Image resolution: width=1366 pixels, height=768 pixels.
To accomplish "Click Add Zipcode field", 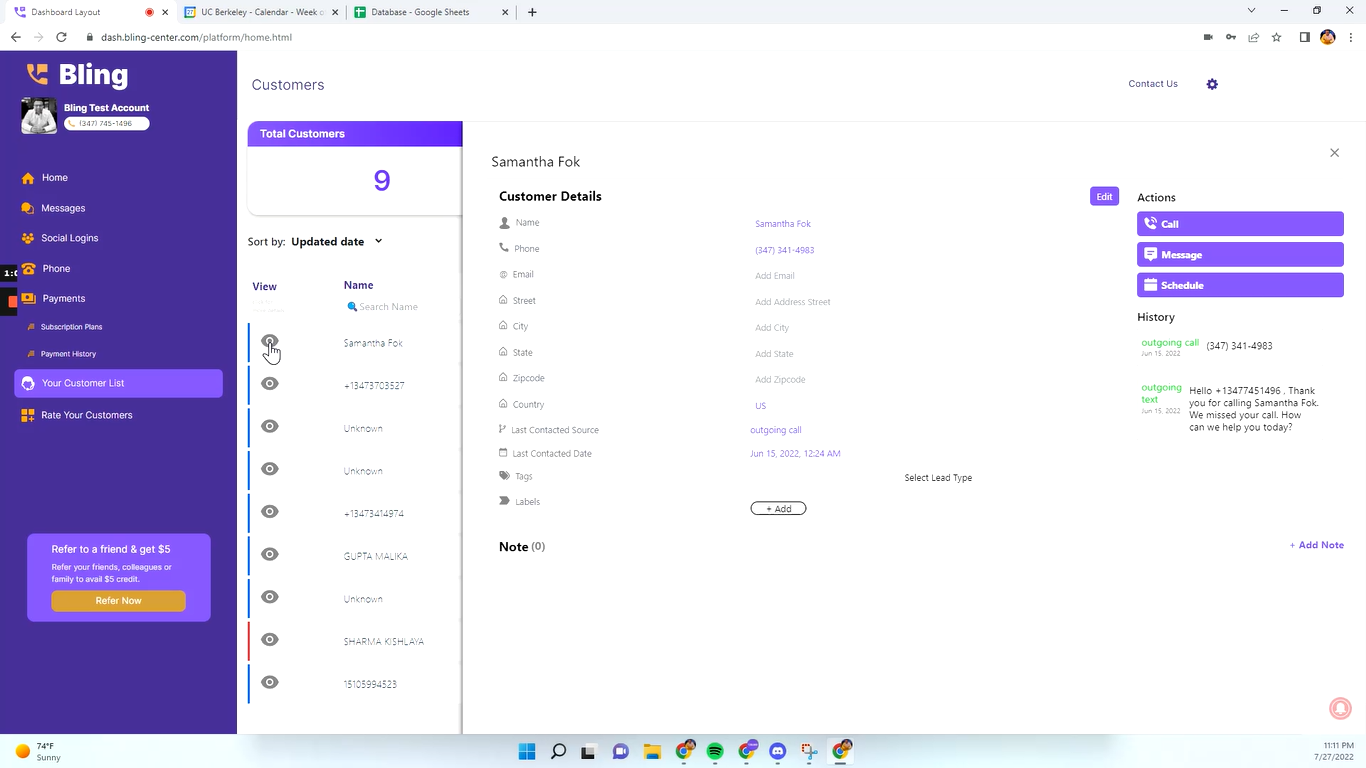I will click(780, 380).
